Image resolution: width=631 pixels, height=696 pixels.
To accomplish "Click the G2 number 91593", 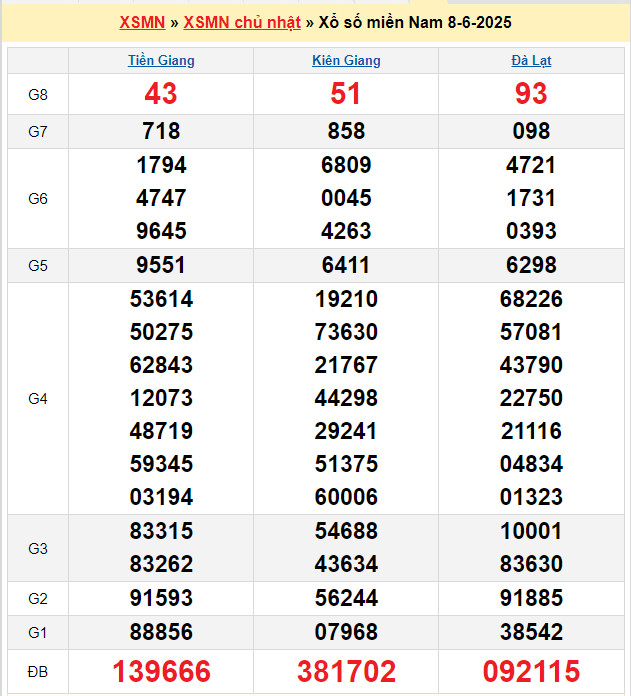I will tap(161, 598).
